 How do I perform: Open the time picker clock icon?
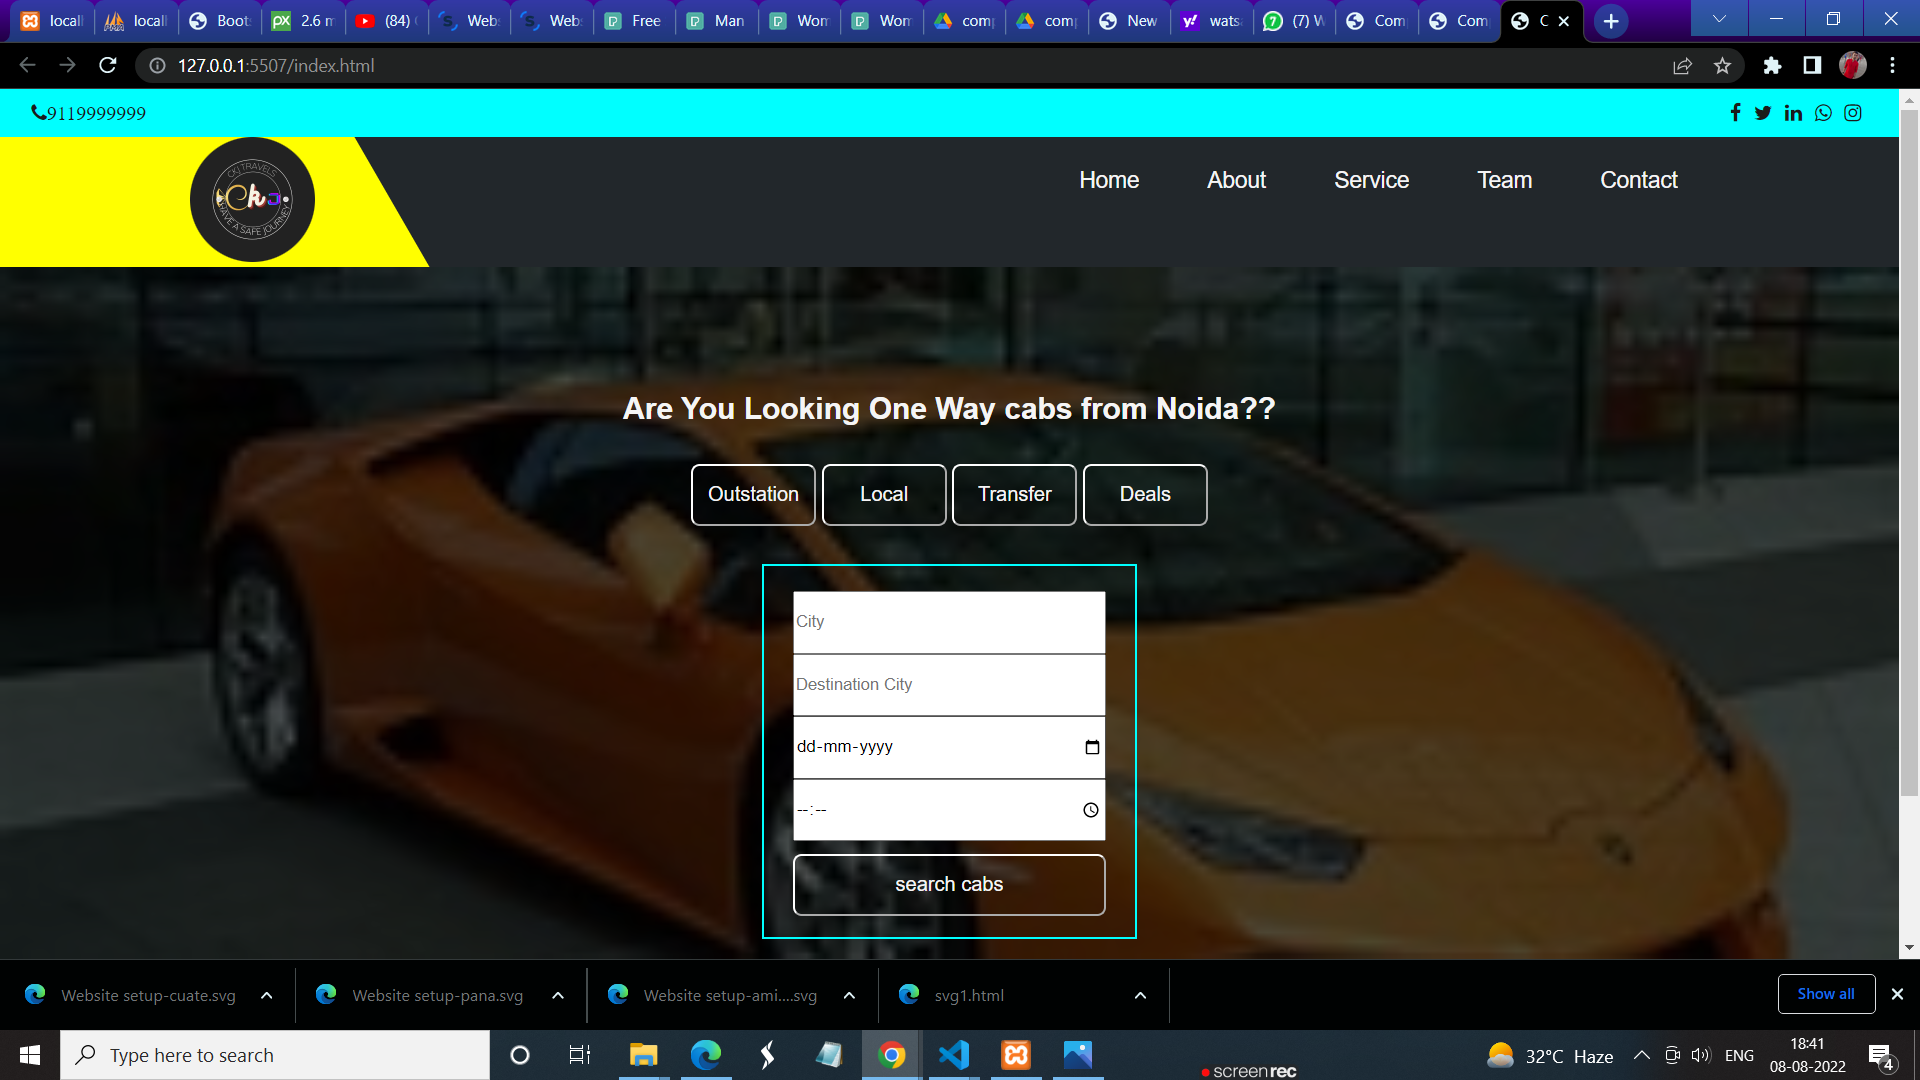(x=1091, y=810)
